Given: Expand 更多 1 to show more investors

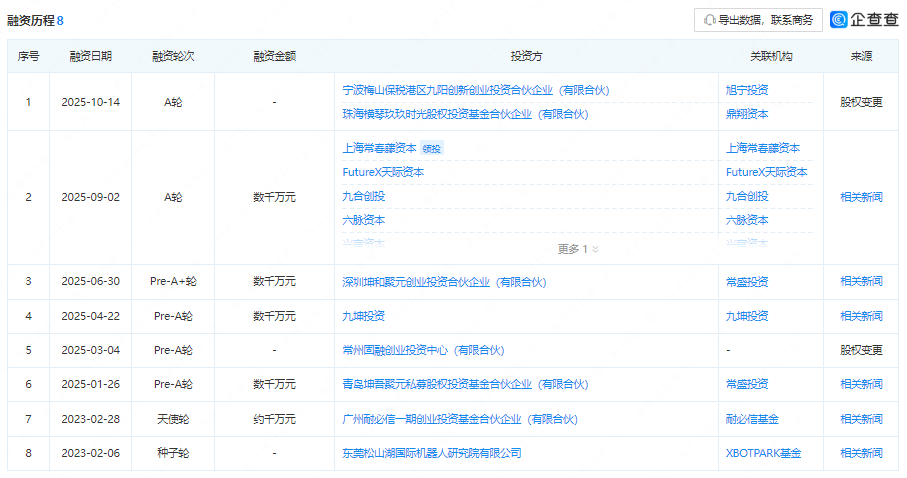Looking at the screenshot, I should pyautogui.click(x=578, y=249).
